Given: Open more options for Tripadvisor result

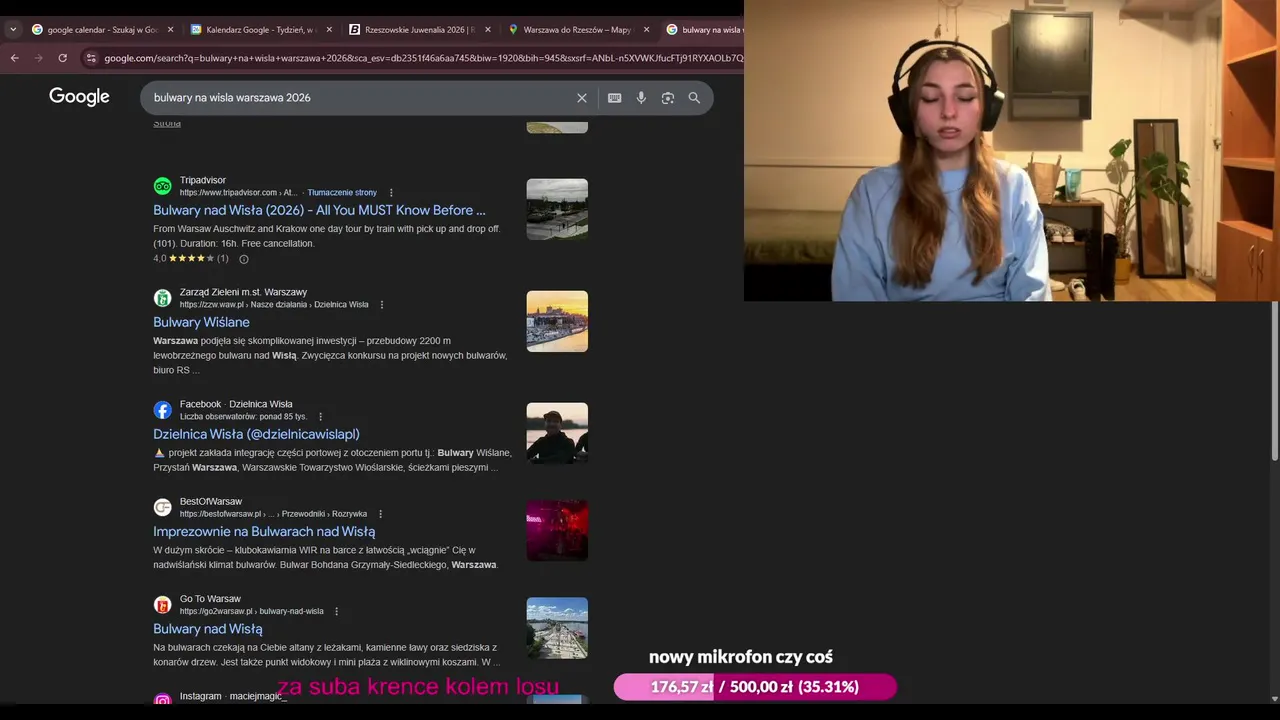Looking at the screenshot, I should (x=391, y=193).
